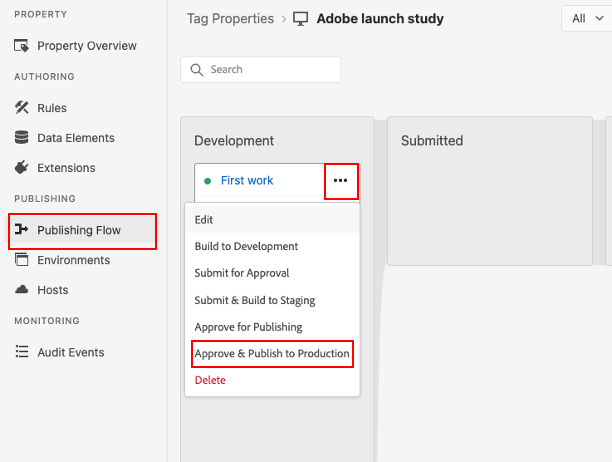Open the First work library link
The height and width of the screenshot is (462, 612).
point(247,181)
